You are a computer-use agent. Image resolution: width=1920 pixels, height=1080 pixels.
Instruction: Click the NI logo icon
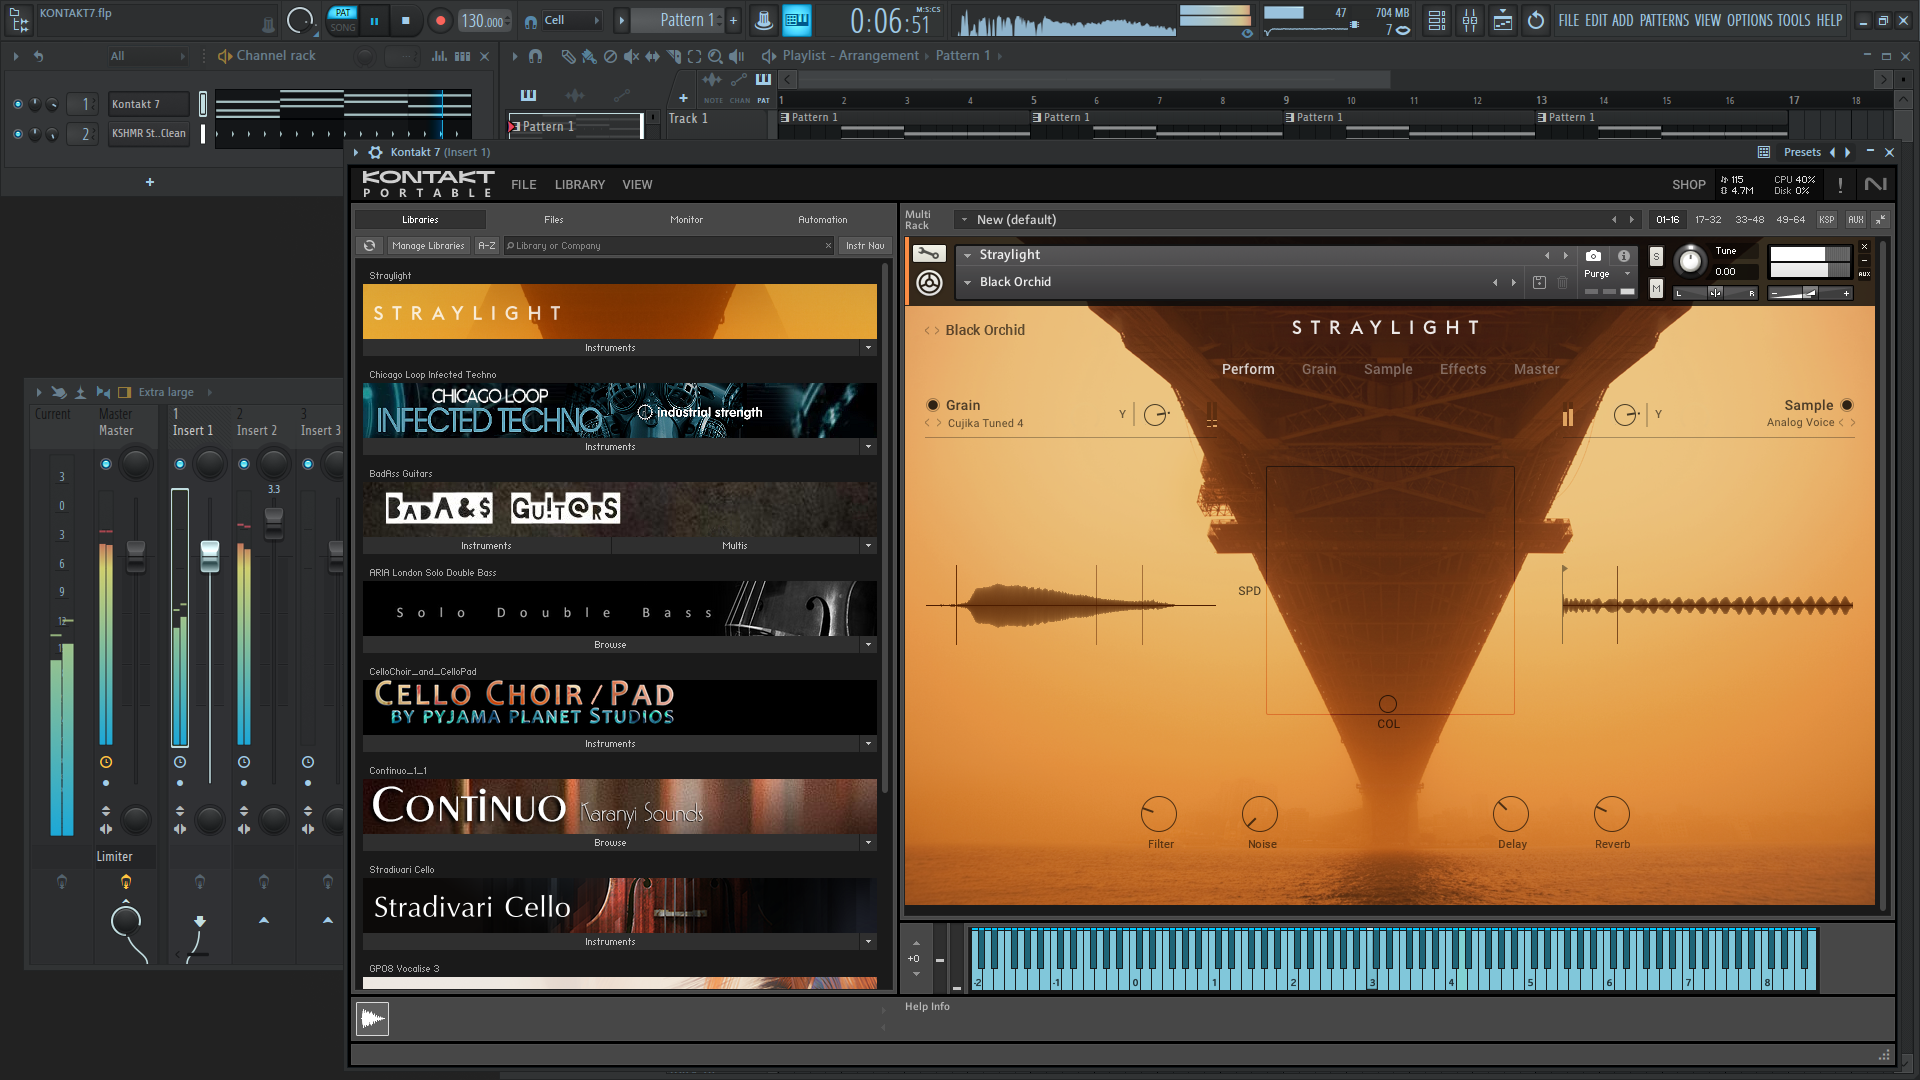pos(1876,184)
